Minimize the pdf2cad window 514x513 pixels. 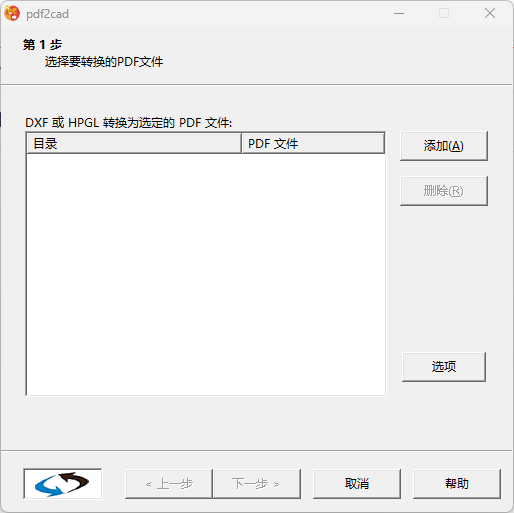[x=399, y=13]
